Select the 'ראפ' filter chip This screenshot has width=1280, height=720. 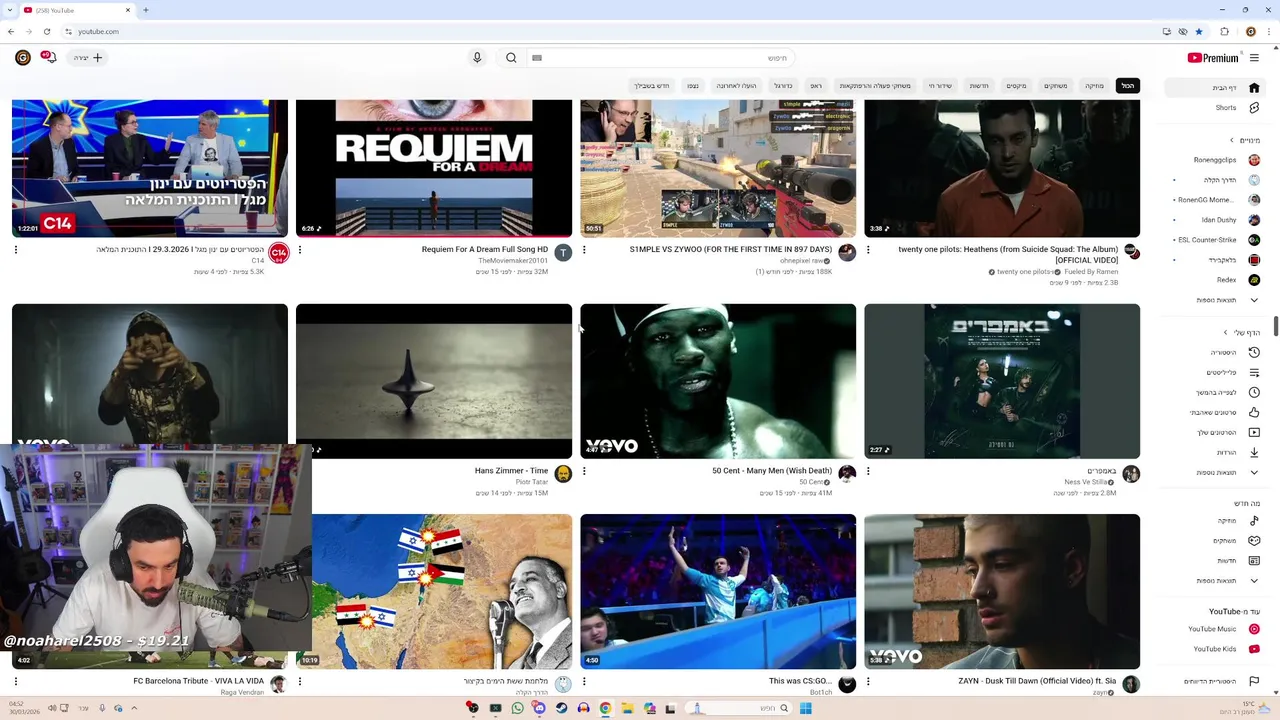(816, 86)
